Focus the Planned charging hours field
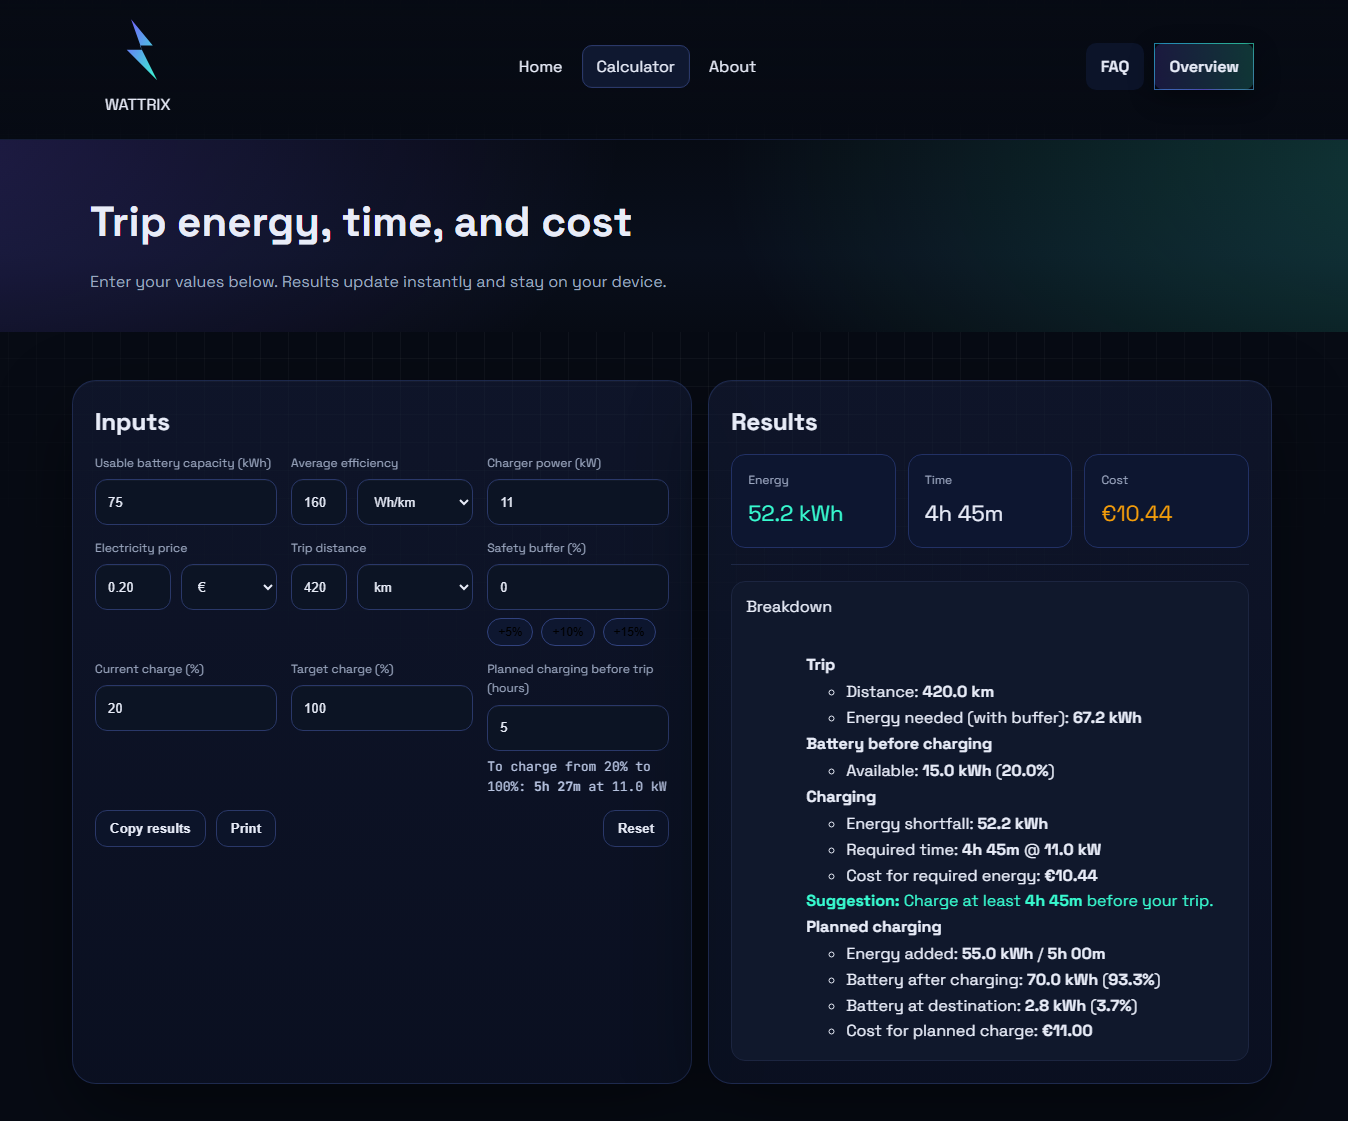This screenshot has width=1348, height=1121. (x=577, y=728)
